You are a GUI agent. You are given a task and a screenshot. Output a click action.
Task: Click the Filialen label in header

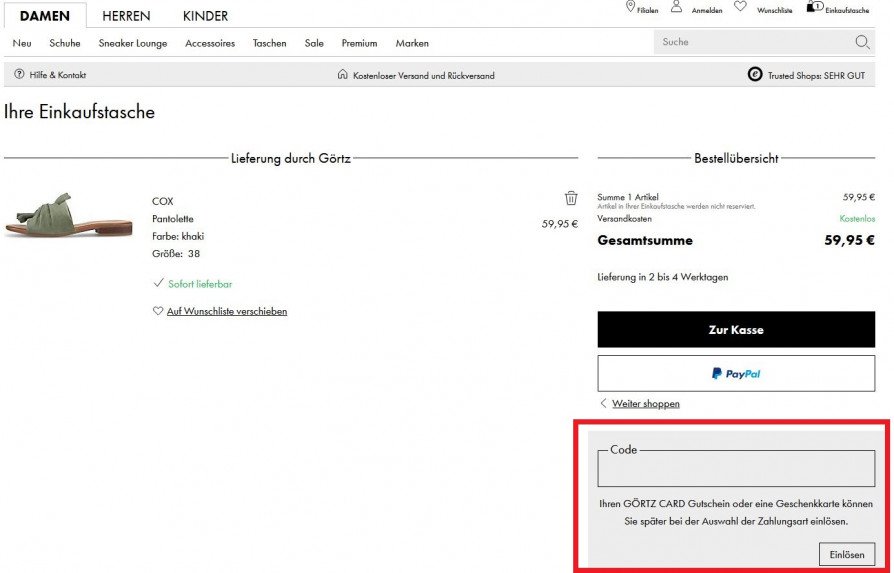648,10
